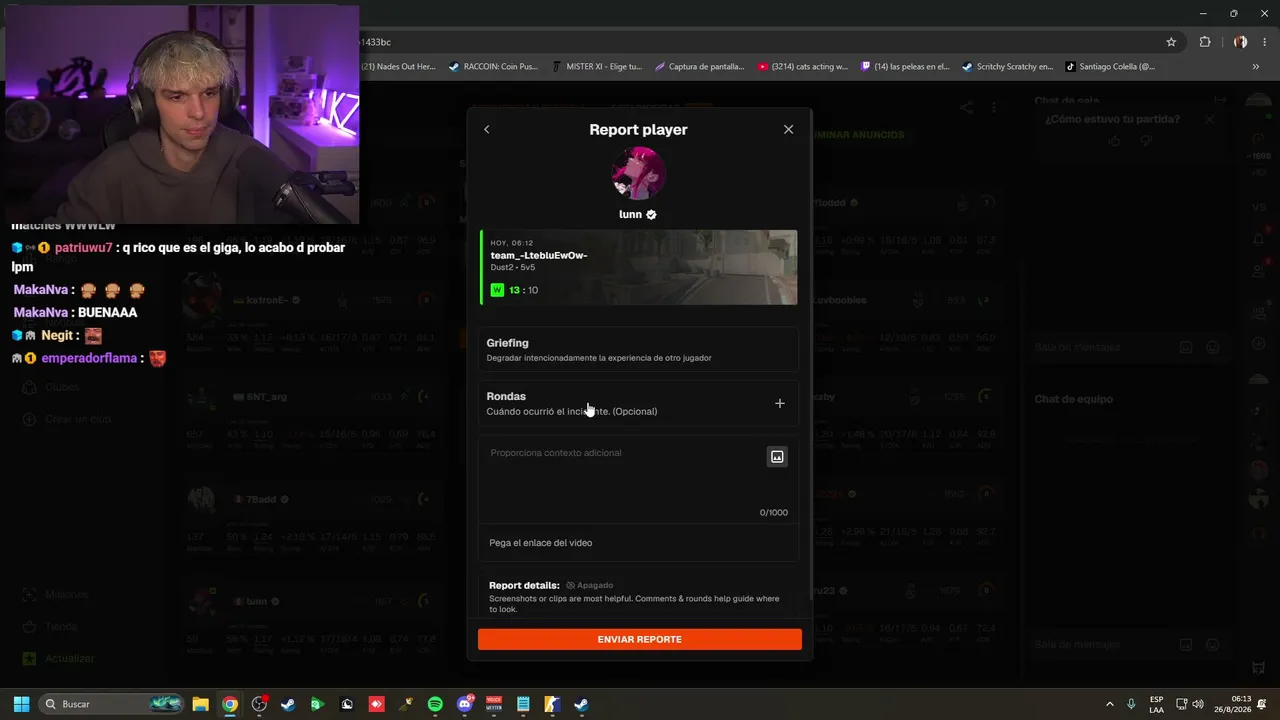Open the Captura de pantalla... bookmark
Screen dimensions: 1280x720
(x=700, y=67)
